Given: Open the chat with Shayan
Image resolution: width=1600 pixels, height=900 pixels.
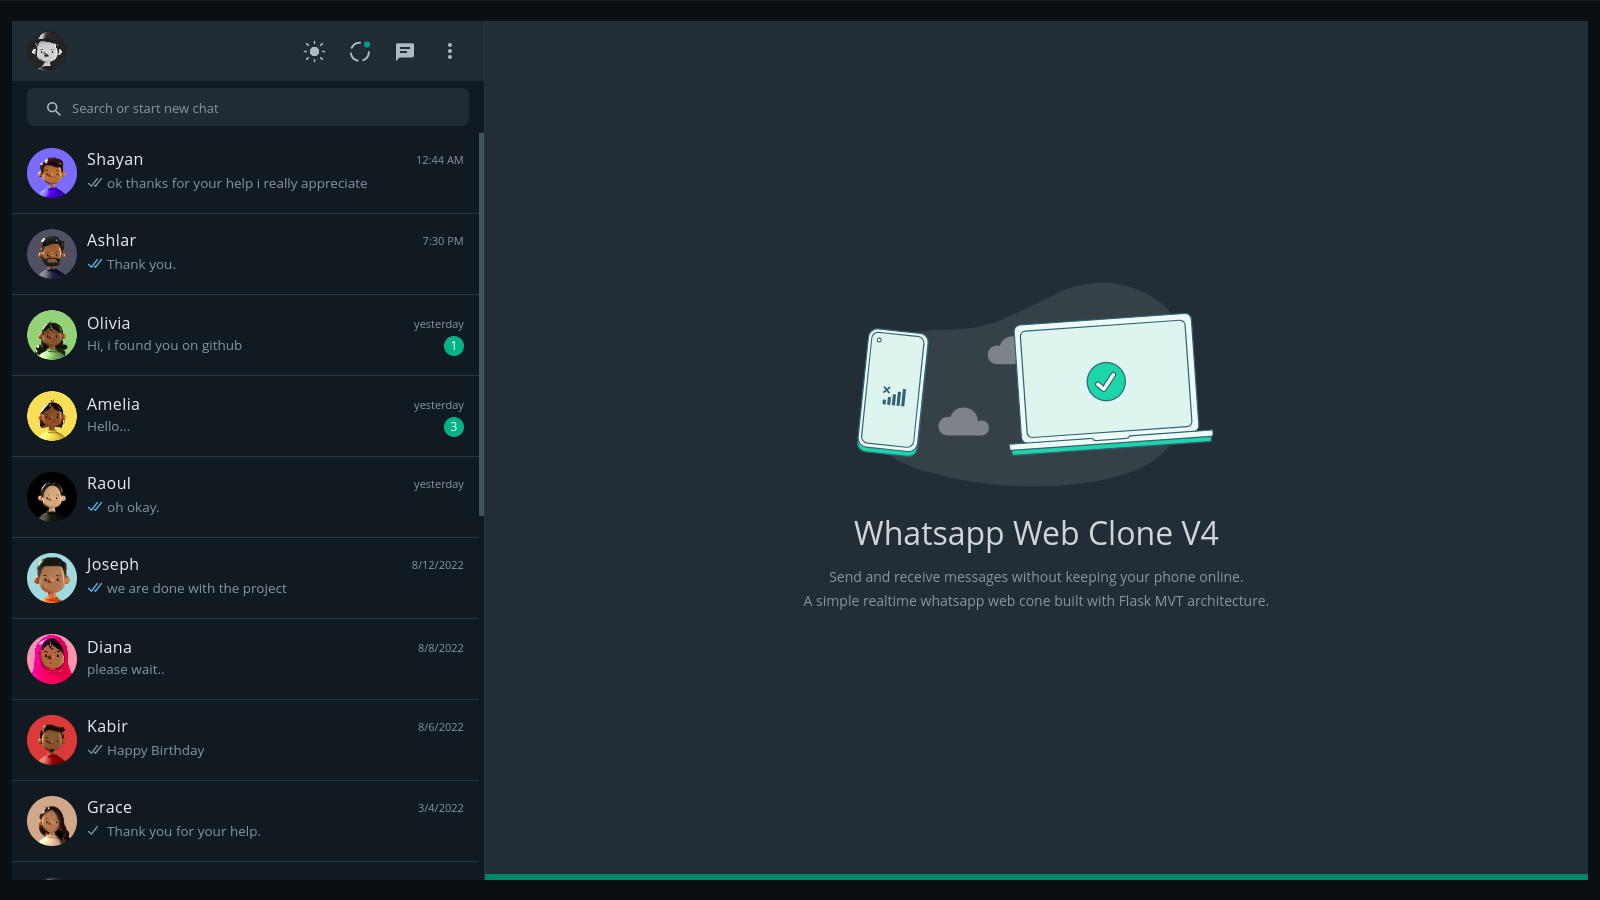Looking at the screenshot, I should point(246,173).
